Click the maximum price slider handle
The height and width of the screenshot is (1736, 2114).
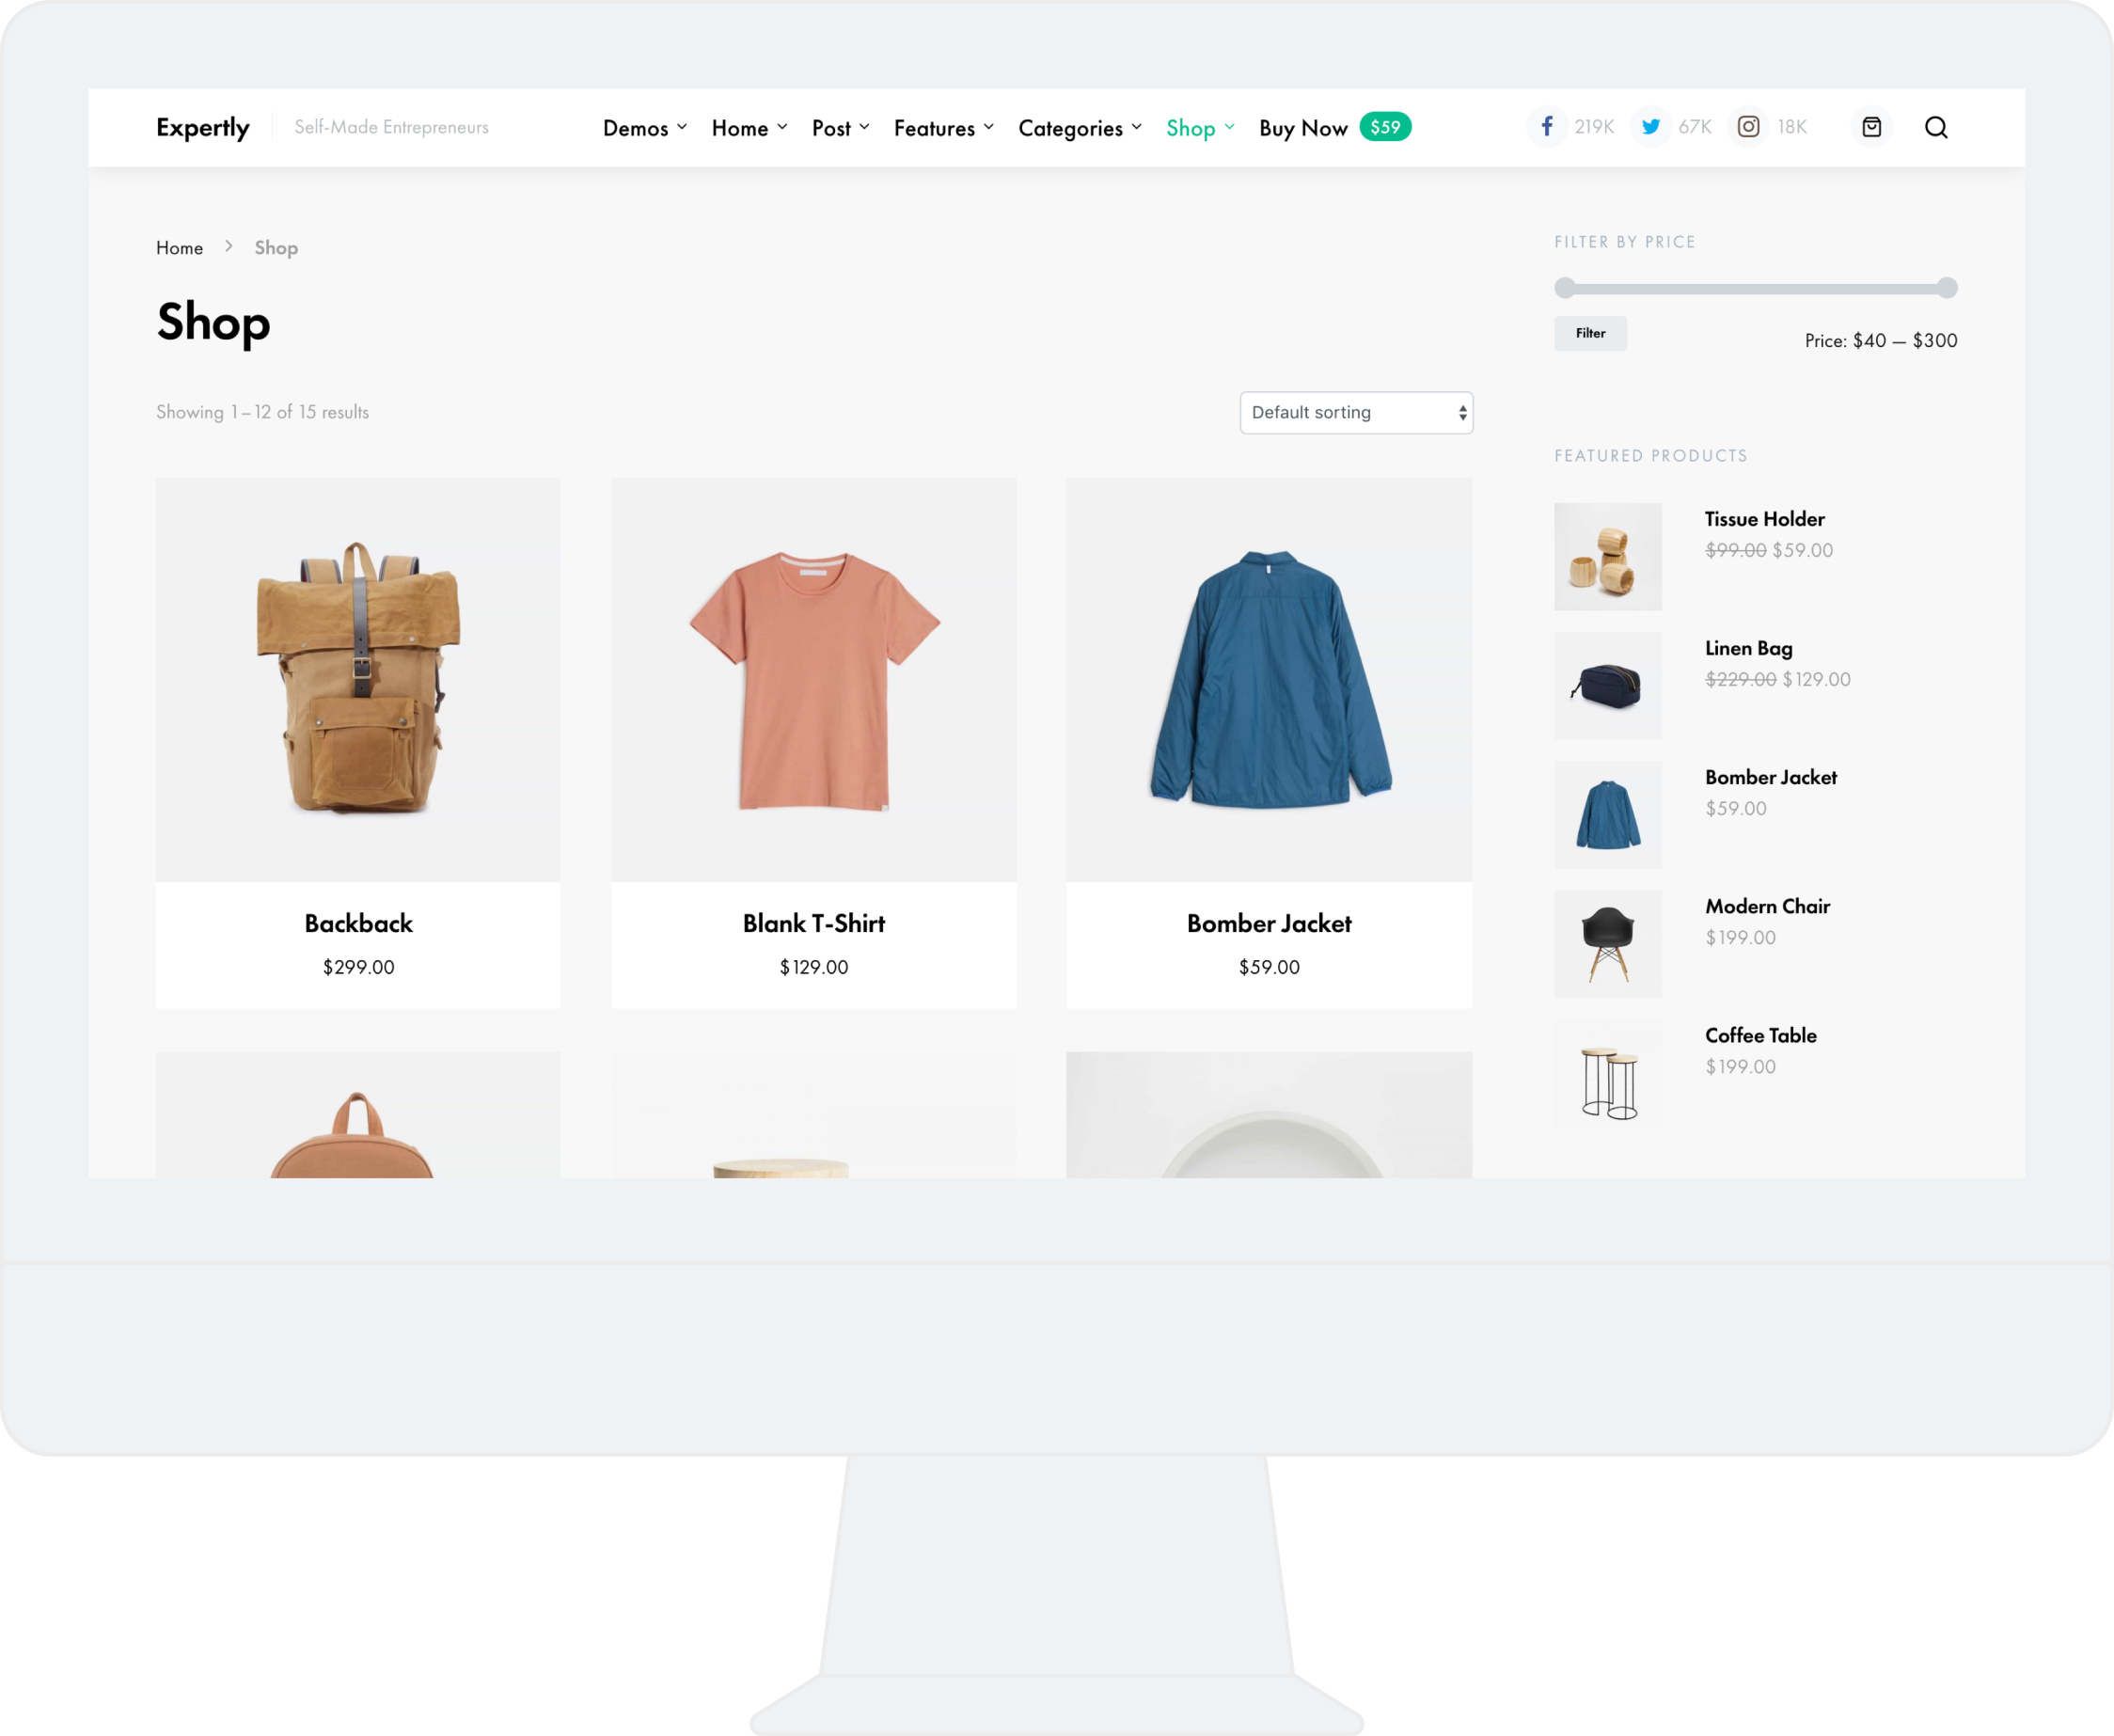pos(1947,288)
